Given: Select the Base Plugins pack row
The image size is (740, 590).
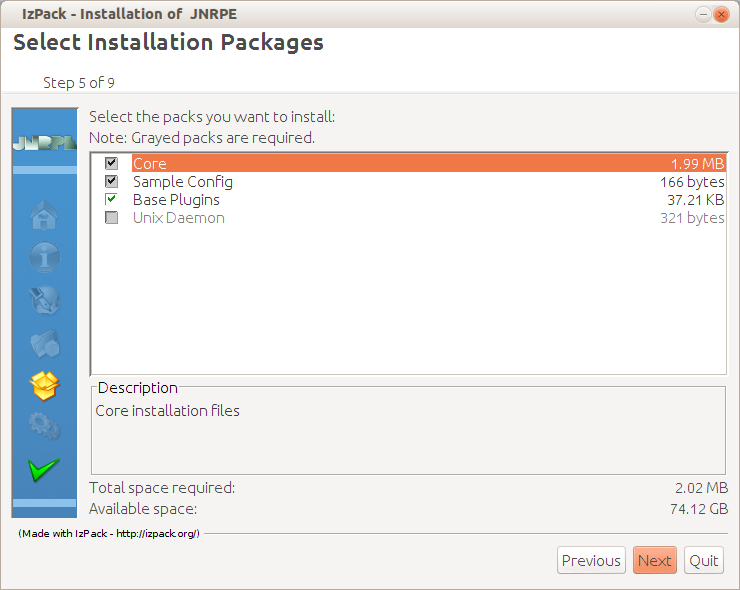Looking at the screenshot, I should (176, 200).
